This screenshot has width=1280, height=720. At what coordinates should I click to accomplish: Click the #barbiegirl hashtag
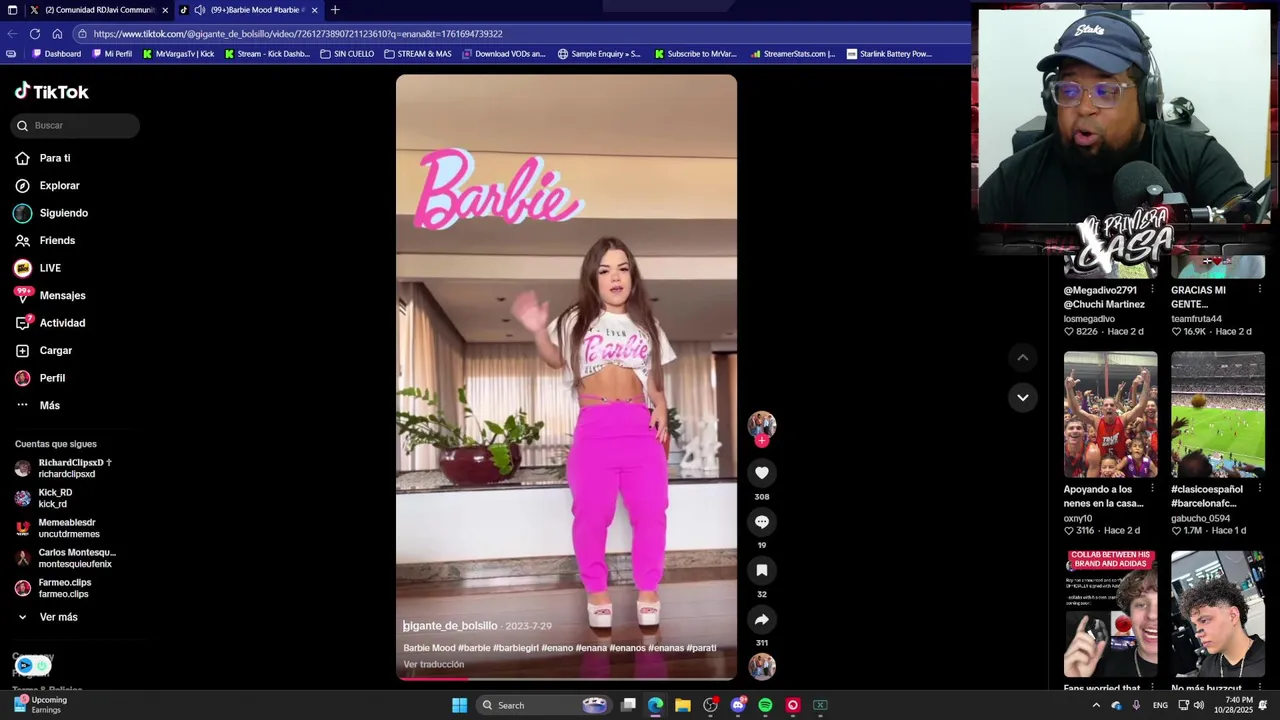[x=515, y=648]
